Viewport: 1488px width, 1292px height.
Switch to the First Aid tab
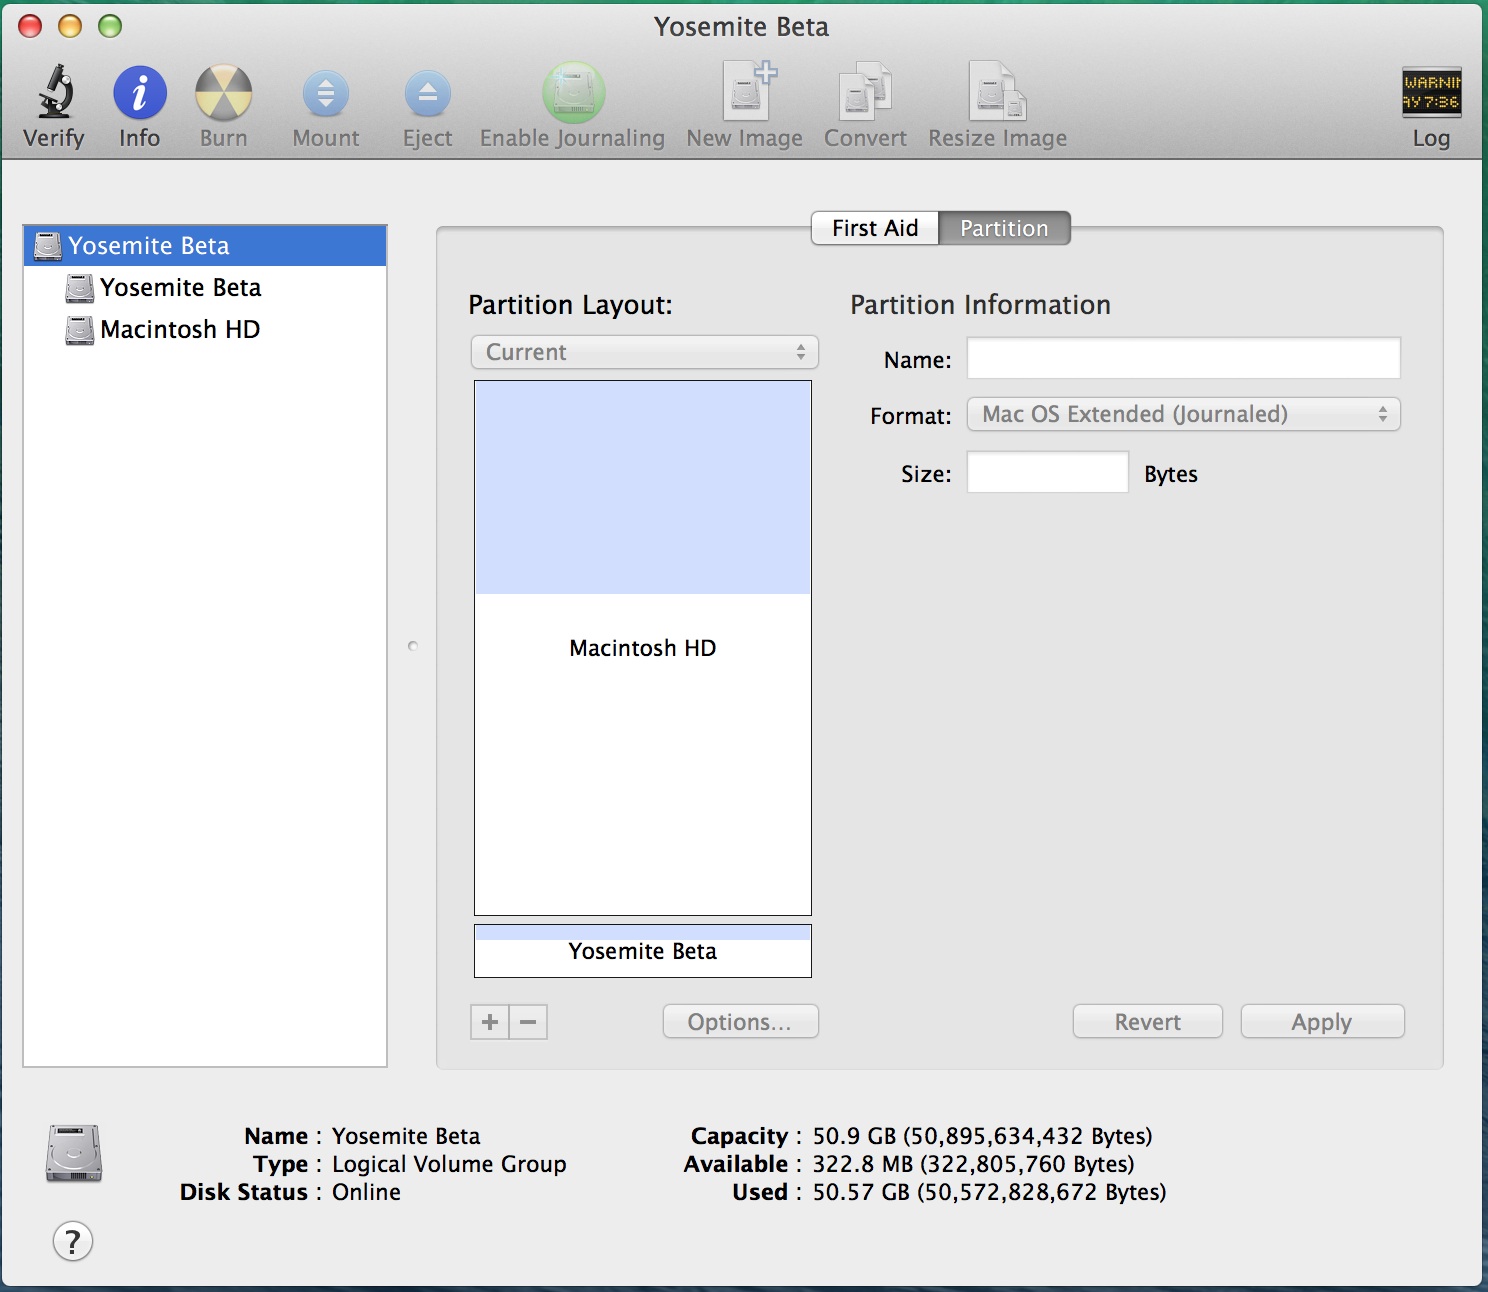point(875,228)
